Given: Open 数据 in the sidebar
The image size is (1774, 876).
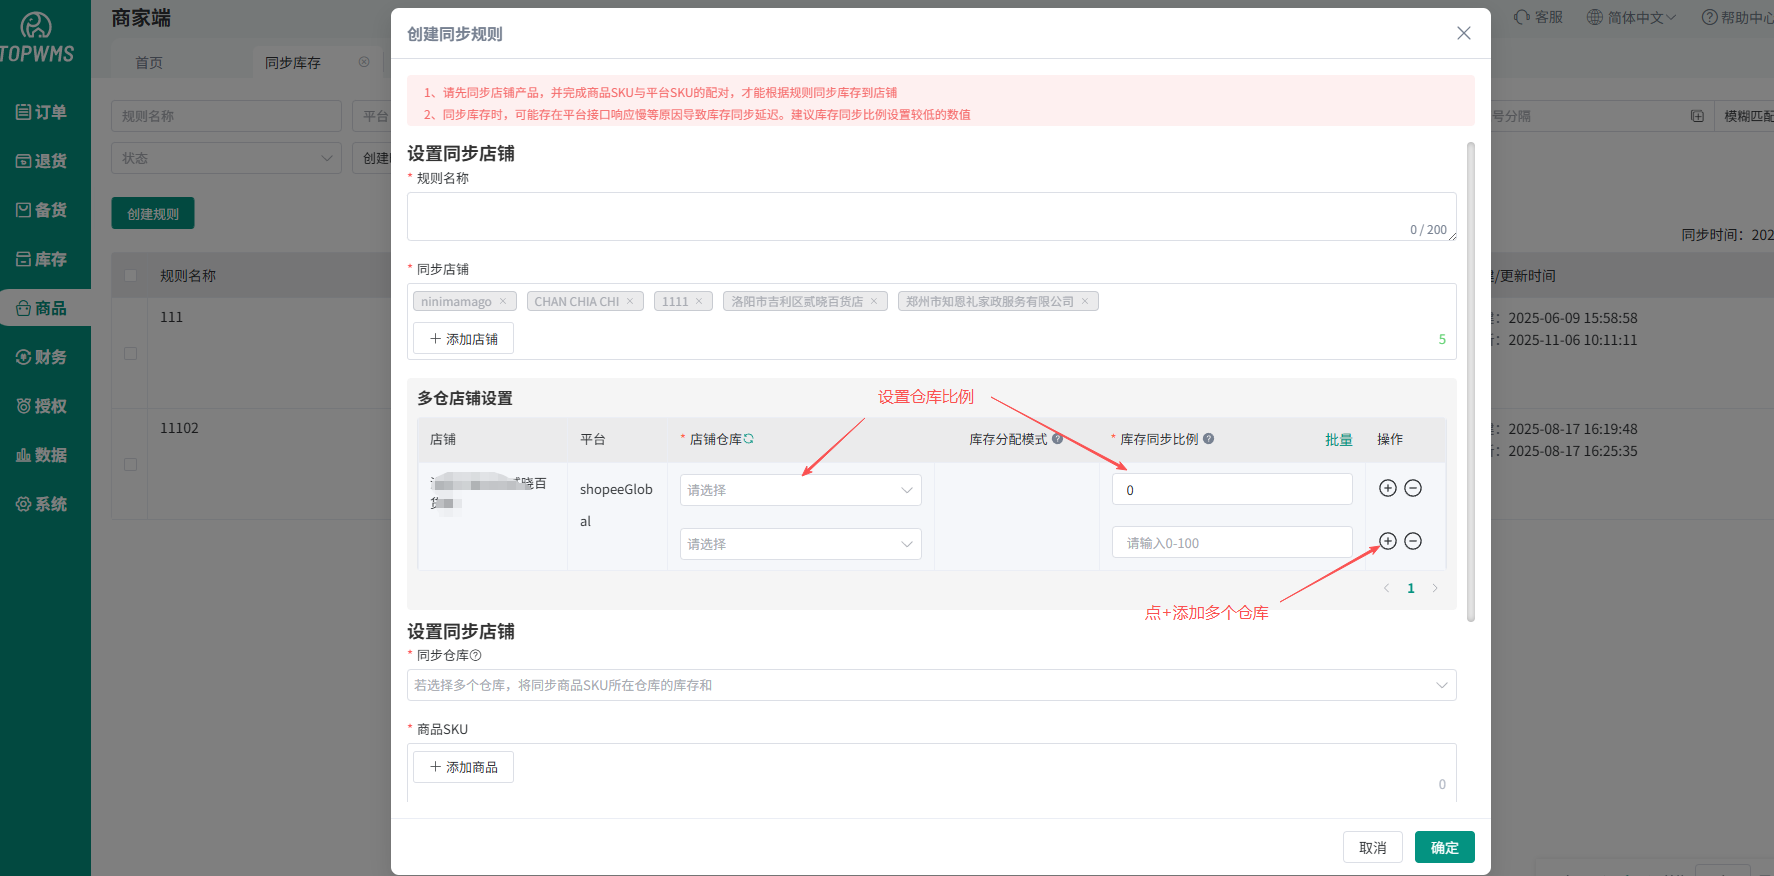Looking at the screenshot, I should 42,455.
